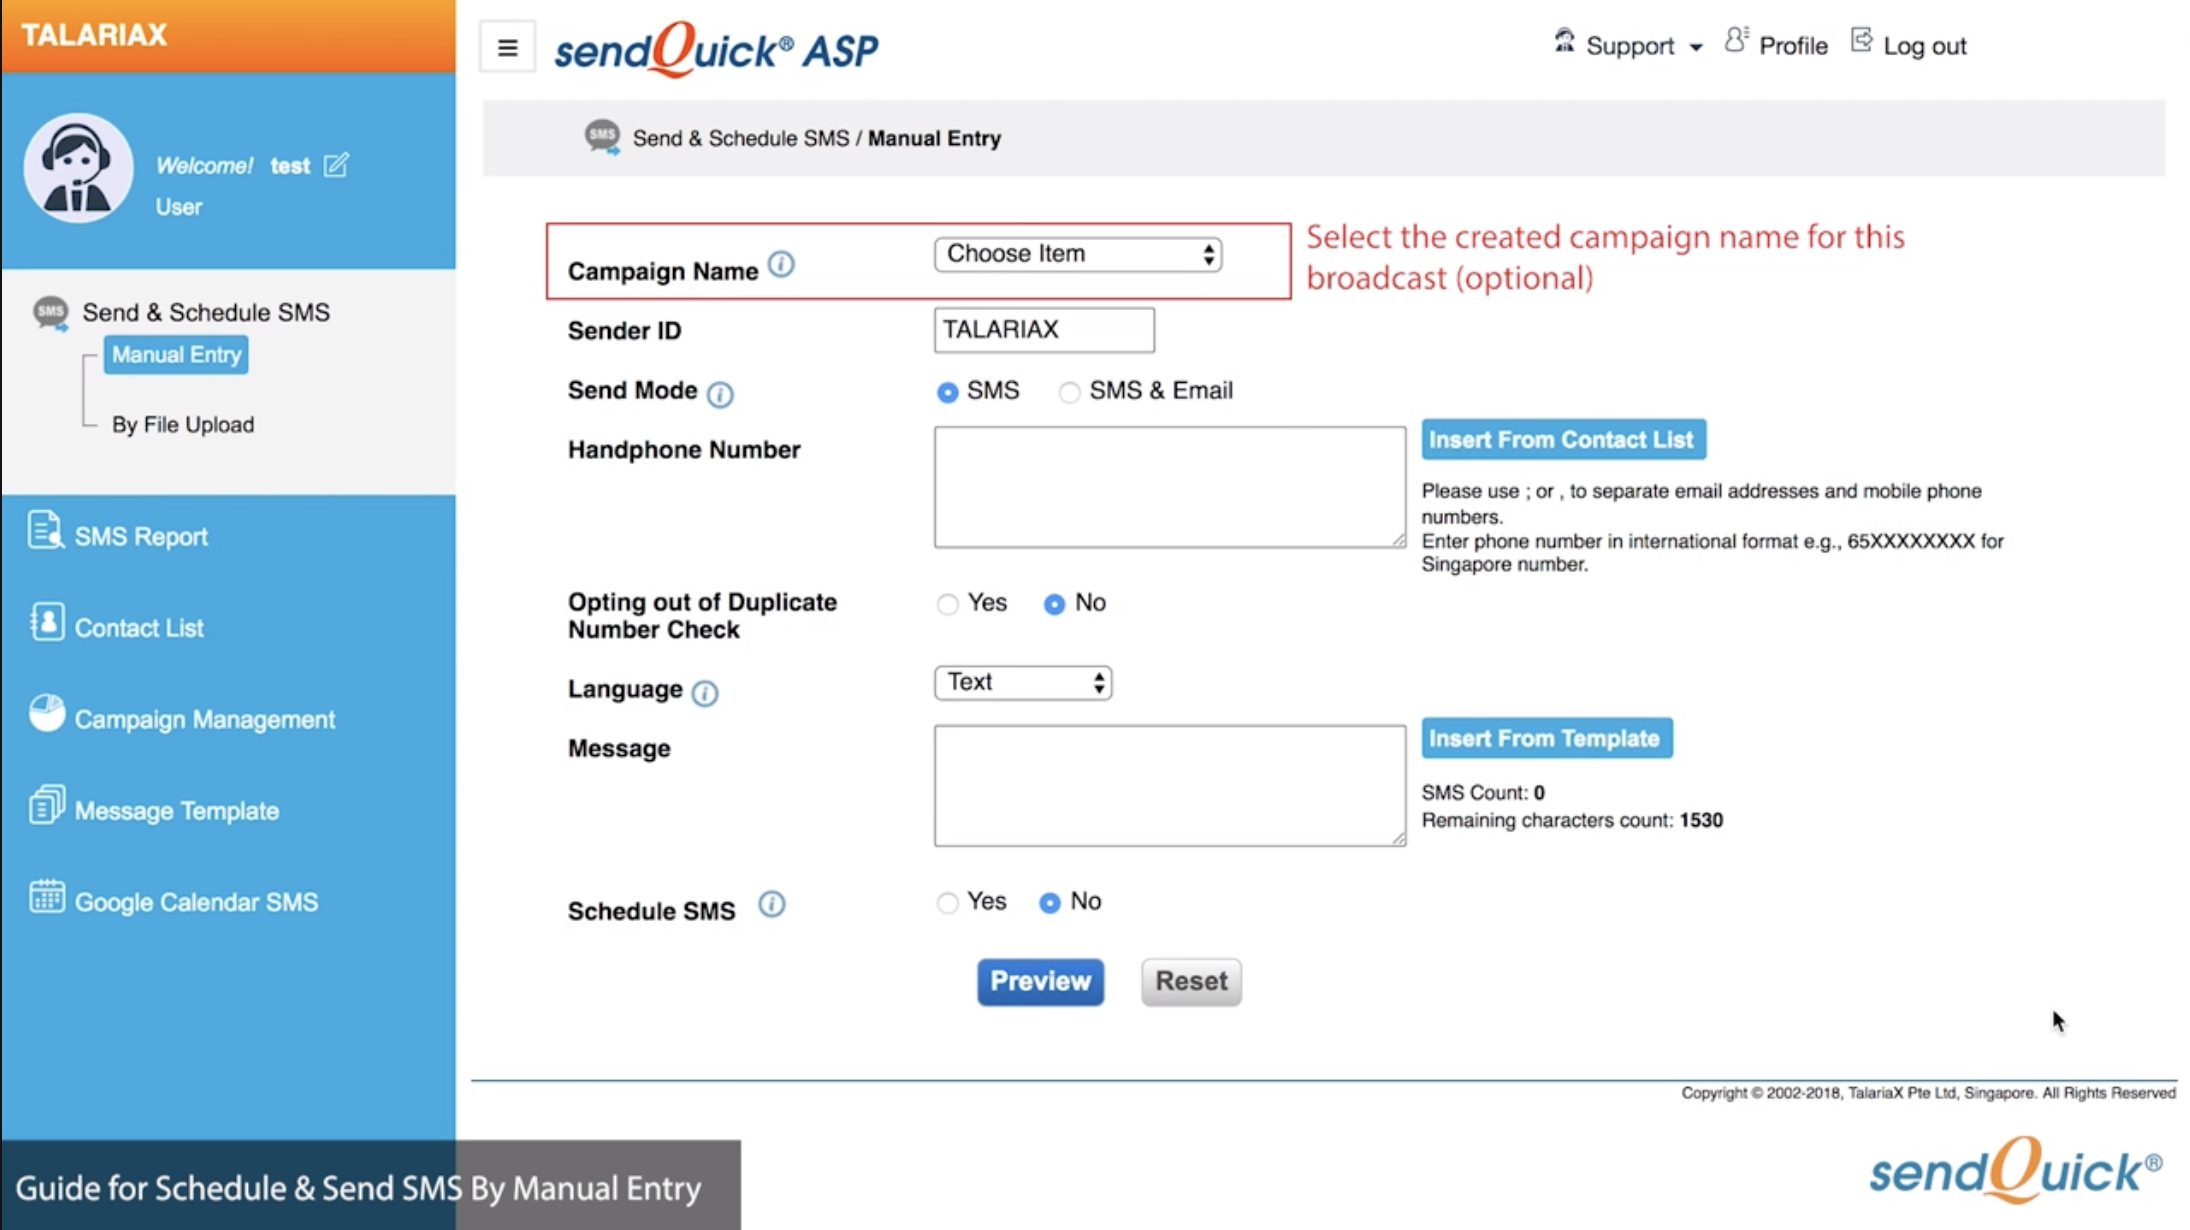Toggle the hamburger sidebar menu button
This screenshot has width=2190, height=1230.
[x=507, y=47]
